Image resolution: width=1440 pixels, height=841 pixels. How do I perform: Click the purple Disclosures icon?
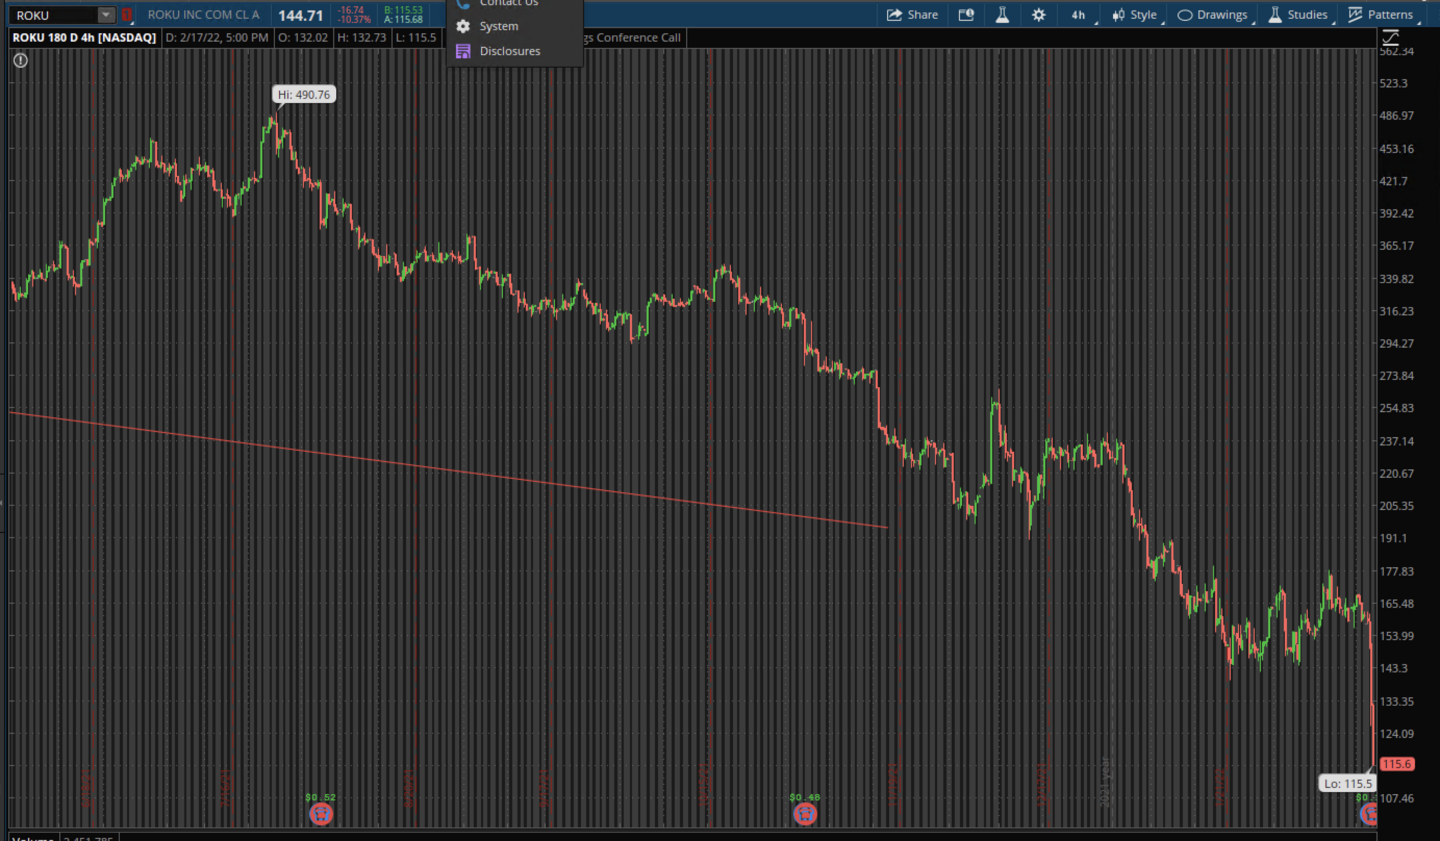coord(463,51)
